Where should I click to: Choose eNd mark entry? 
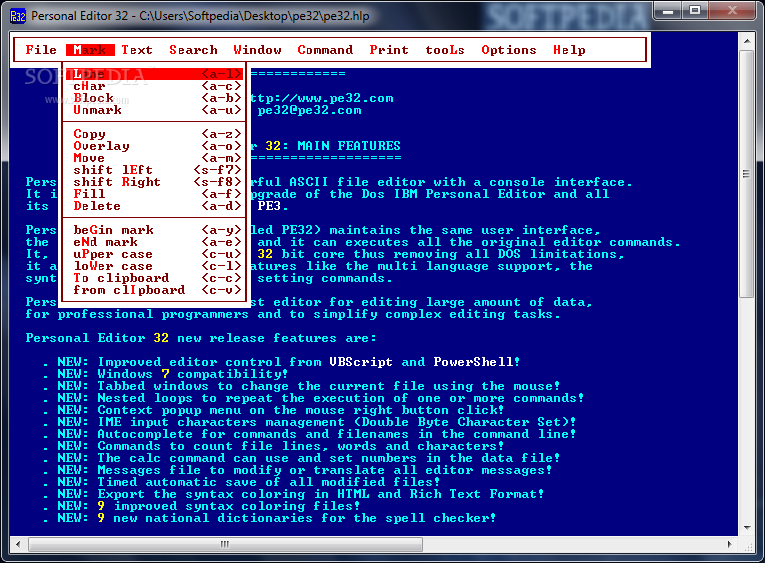154,242
